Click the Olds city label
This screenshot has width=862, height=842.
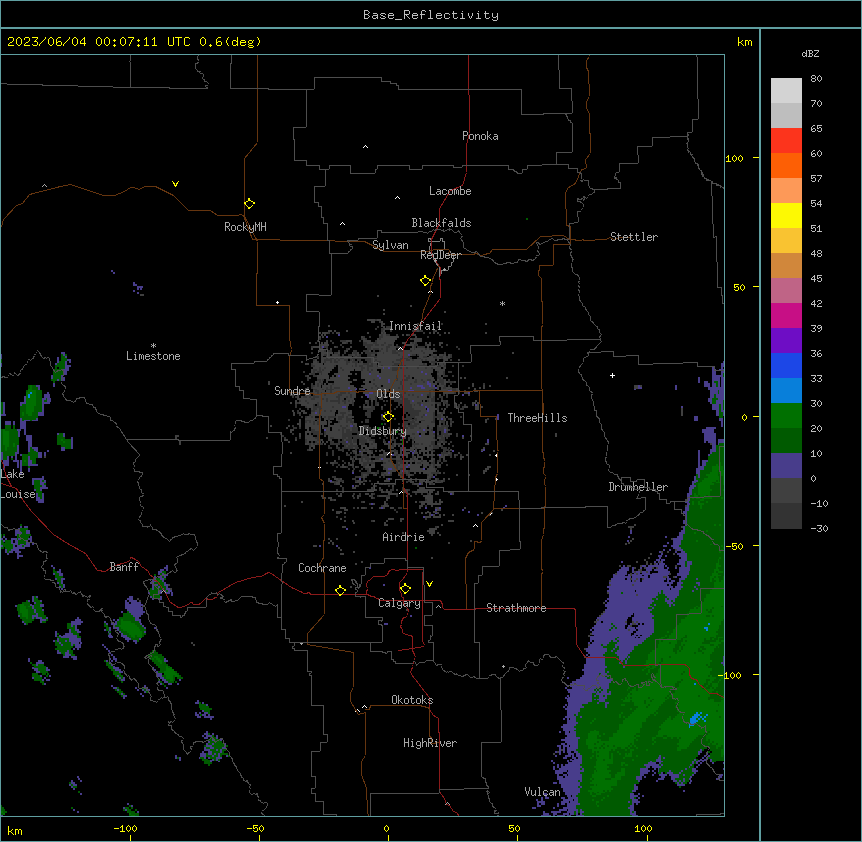tap(388, 394)
